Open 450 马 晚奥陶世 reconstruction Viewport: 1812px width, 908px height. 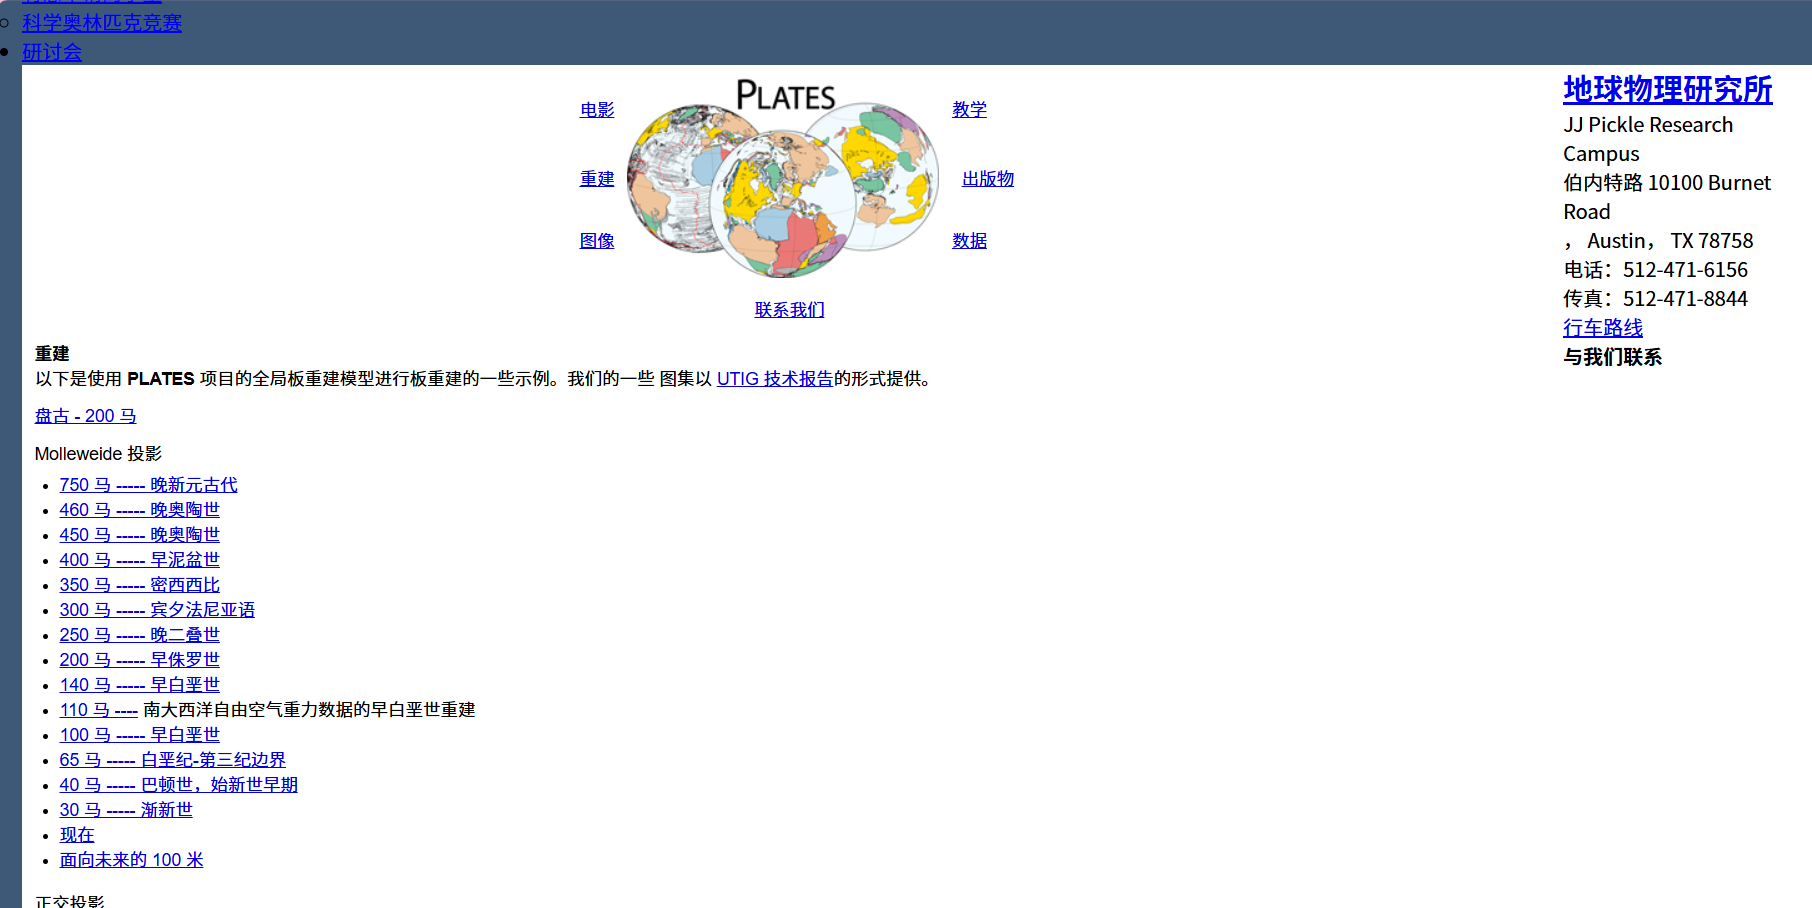pos(139,535)
